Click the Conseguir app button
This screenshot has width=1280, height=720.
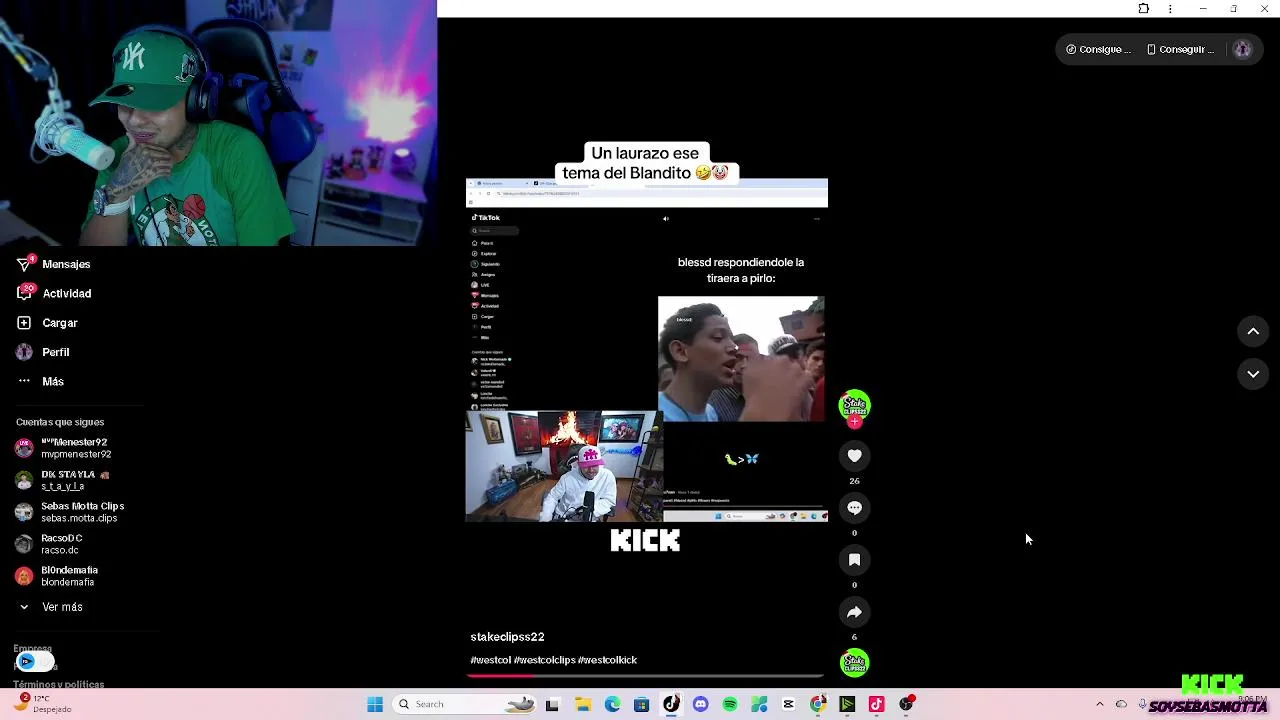[1180, 49]
